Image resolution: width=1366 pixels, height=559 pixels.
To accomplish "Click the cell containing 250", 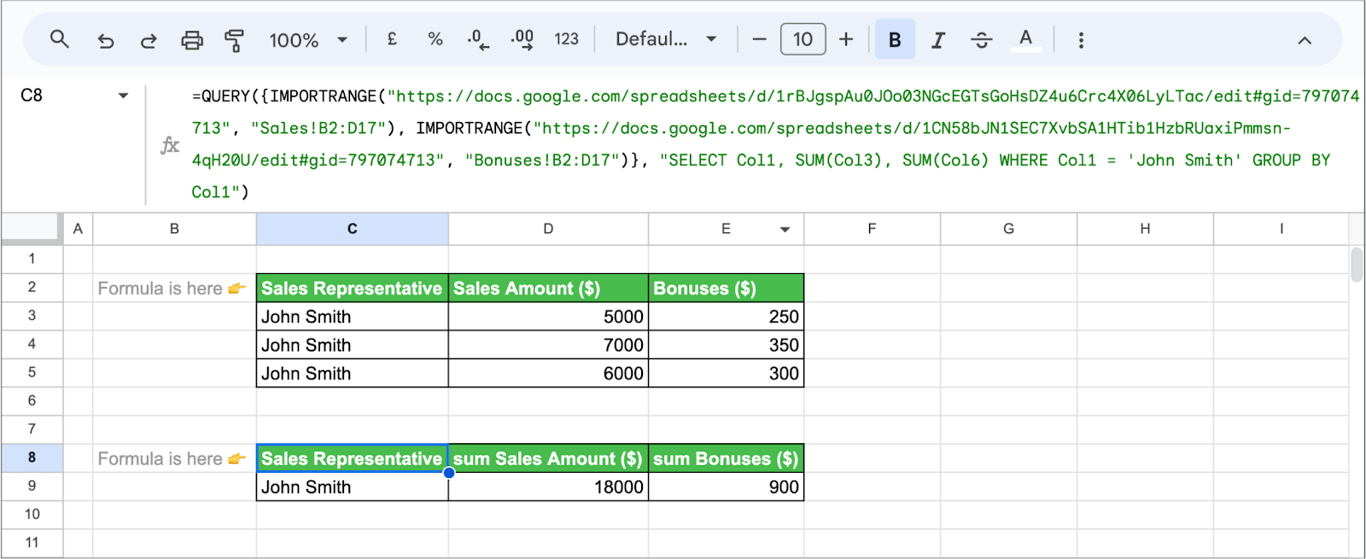I will (726, 316).
